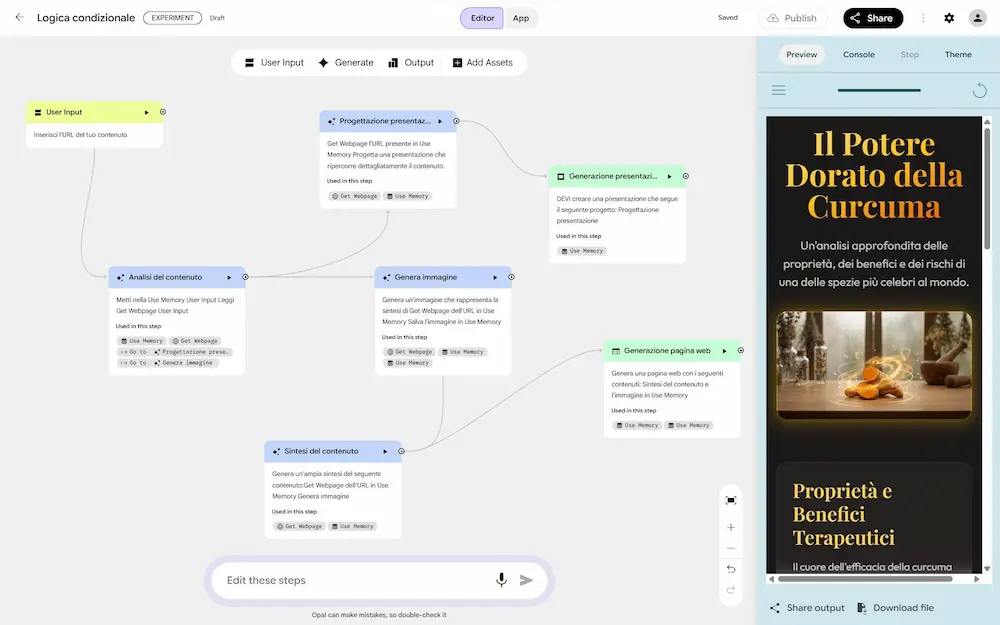Open the Console tab

(858, 54)
